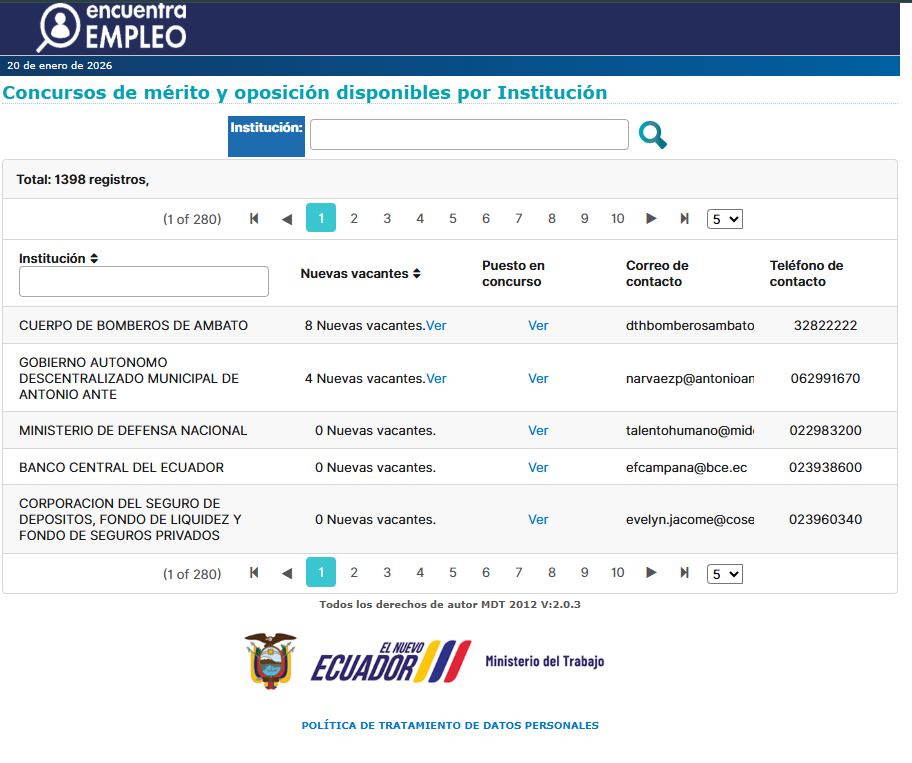Screen dimensions: 912x763
Task: Go to next page in bottom paginator
Action: coord(651,573)
